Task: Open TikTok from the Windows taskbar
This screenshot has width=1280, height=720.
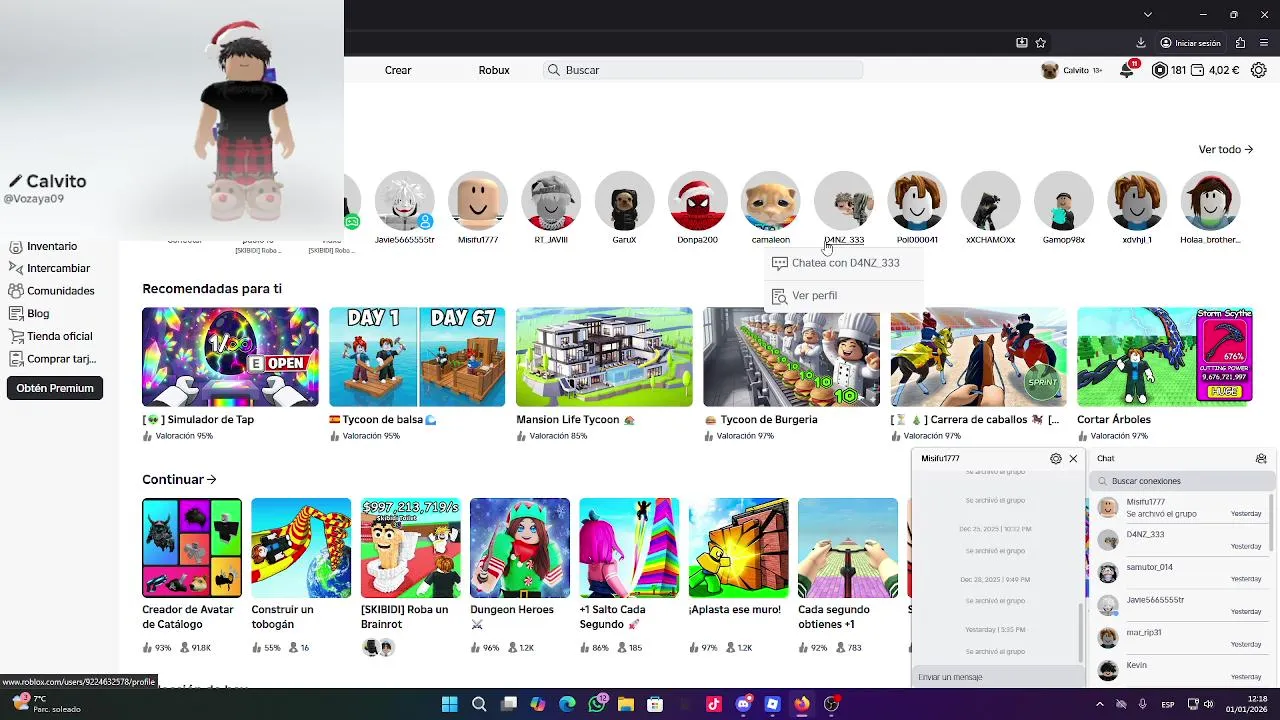Action: tap(714, 704)
